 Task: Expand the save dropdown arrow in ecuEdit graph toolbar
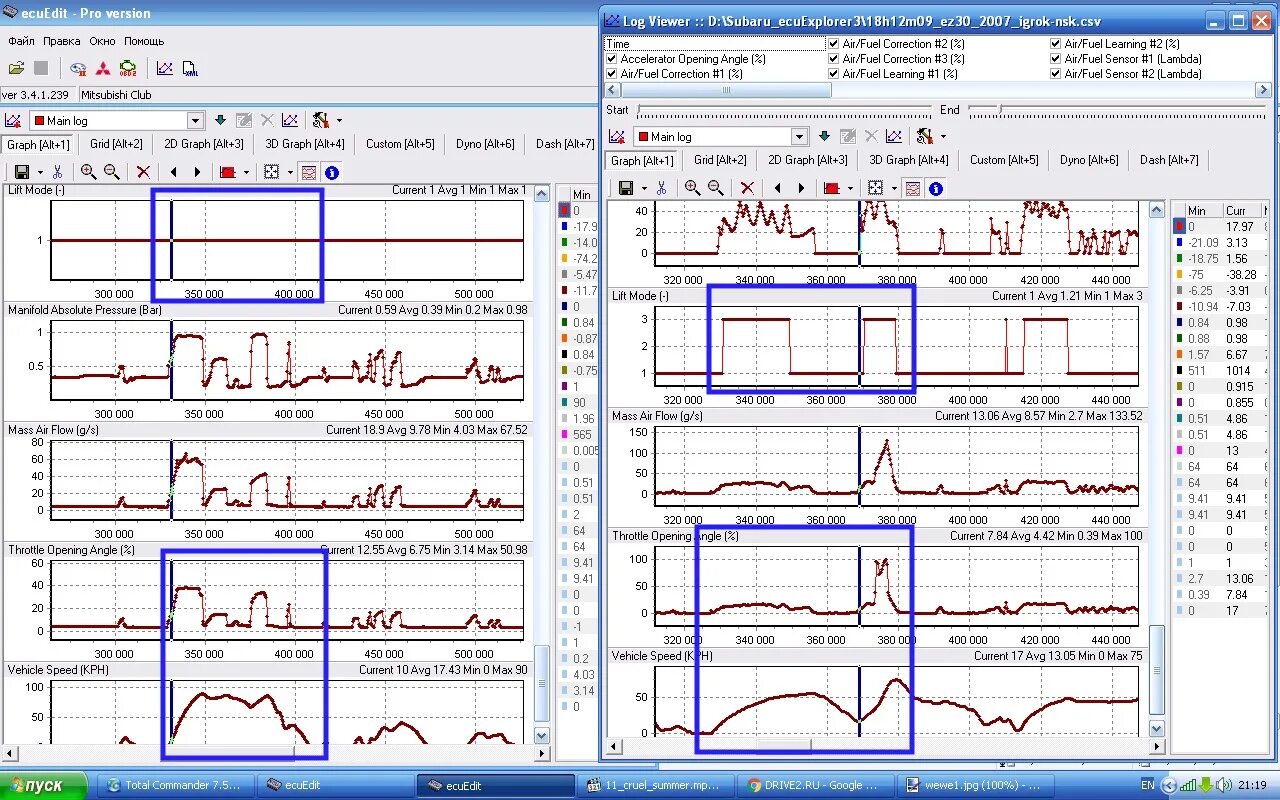pyautogui.click(x=40, y=172)
